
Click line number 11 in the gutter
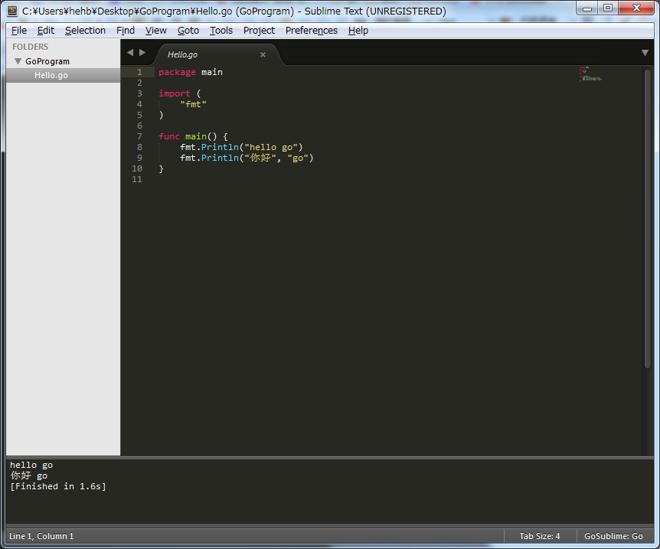(137, 179)
